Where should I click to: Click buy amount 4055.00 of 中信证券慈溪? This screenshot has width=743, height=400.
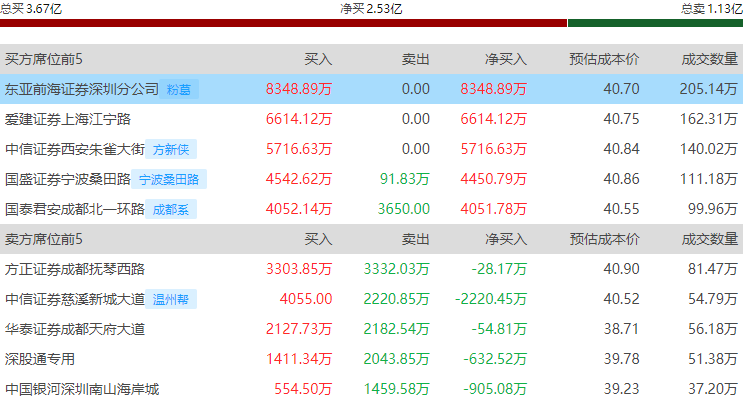click(x=306, y=299)
